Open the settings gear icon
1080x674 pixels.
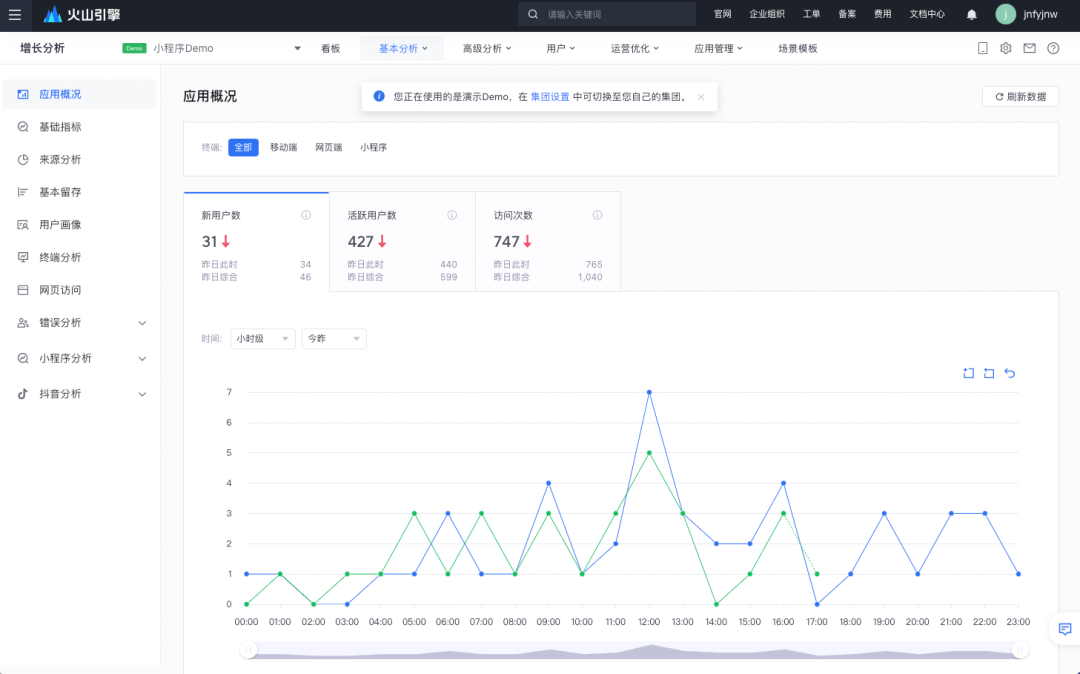(1006, 48)
